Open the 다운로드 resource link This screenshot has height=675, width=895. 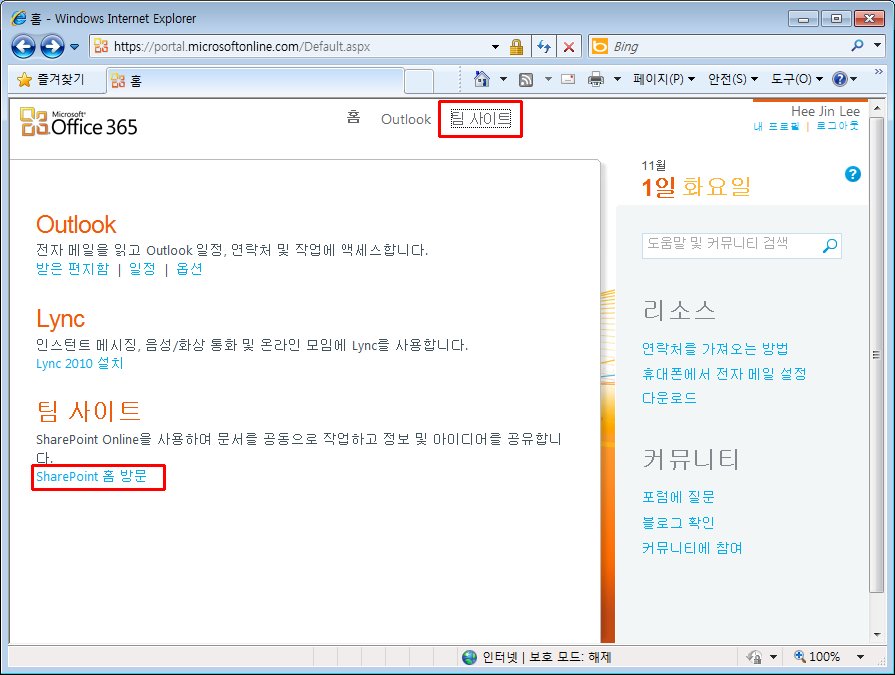670,397
